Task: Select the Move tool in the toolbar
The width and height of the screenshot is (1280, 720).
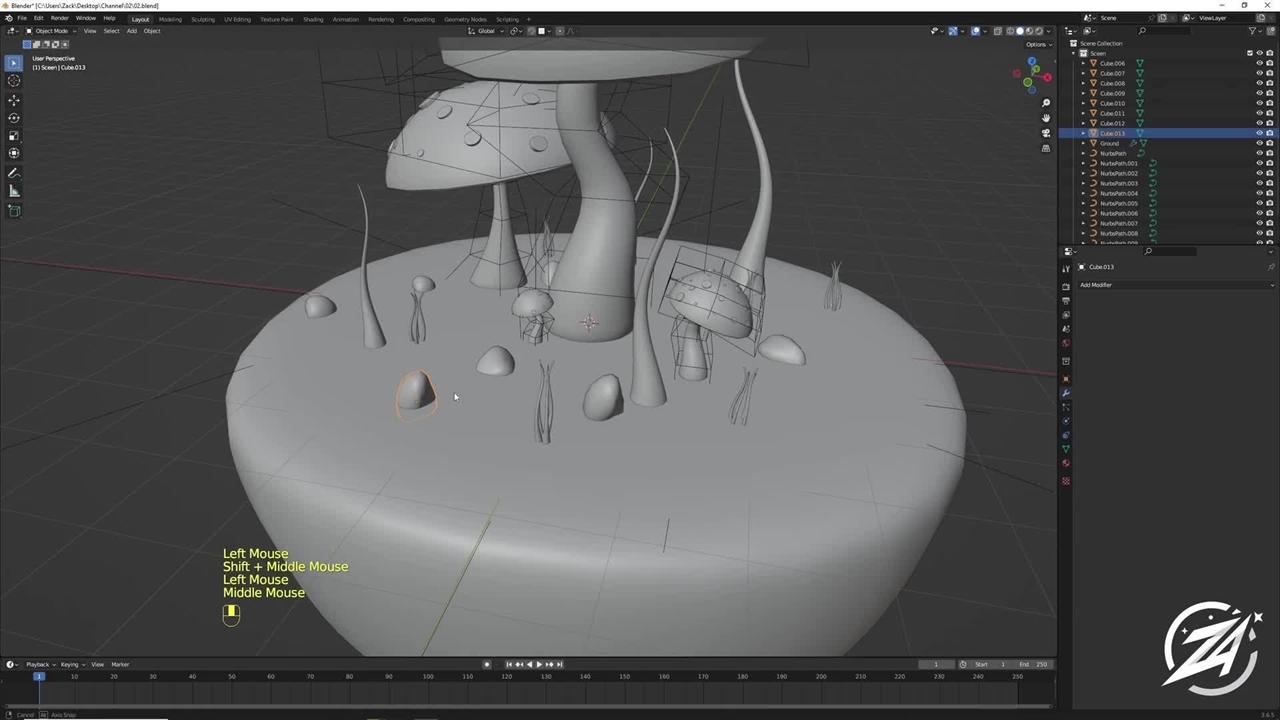Action: pos(14,100)
